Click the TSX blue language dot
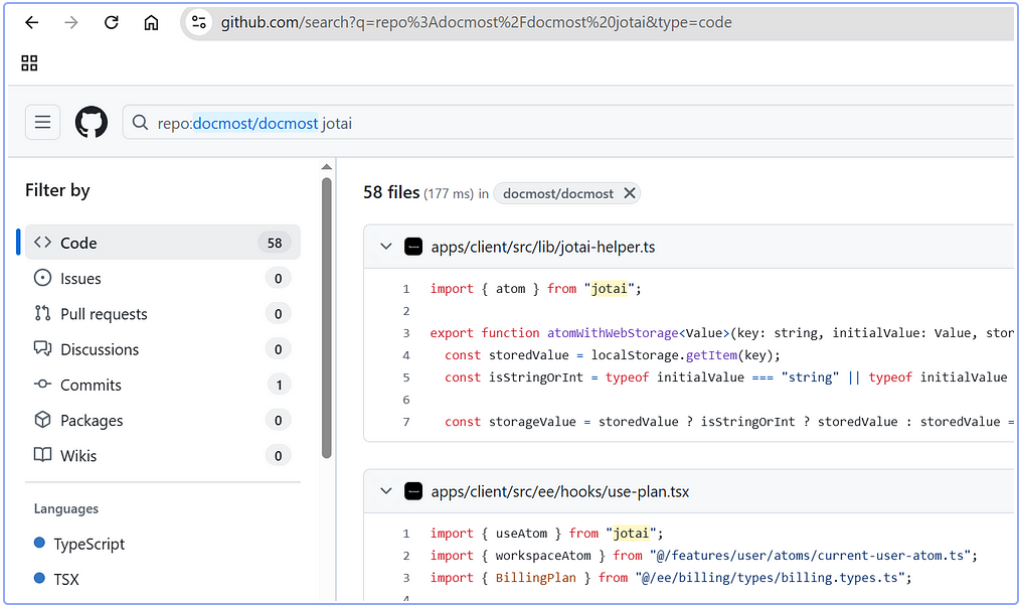1020x605 pixels. click(39, 578)
